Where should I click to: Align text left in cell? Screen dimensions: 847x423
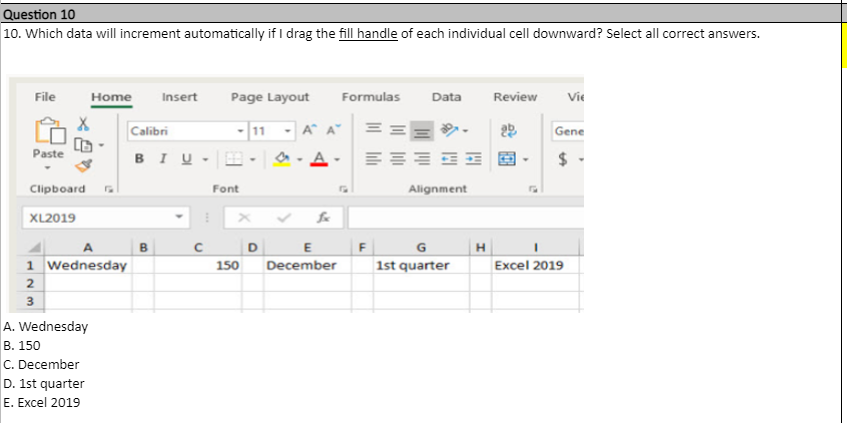click(x=372, y=159)
